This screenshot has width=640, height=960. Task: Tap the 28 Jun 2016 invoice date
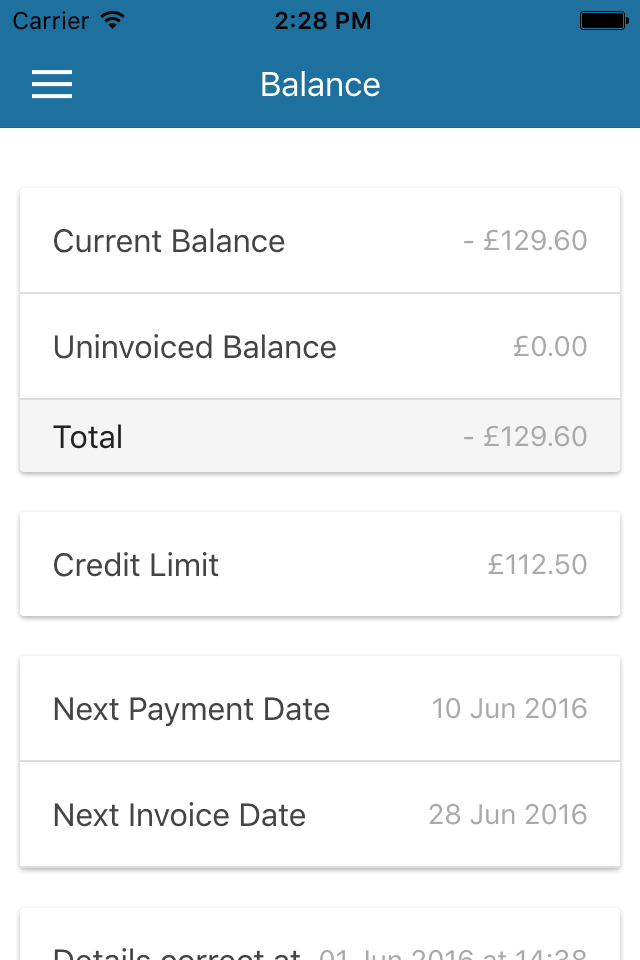[508, 814]
